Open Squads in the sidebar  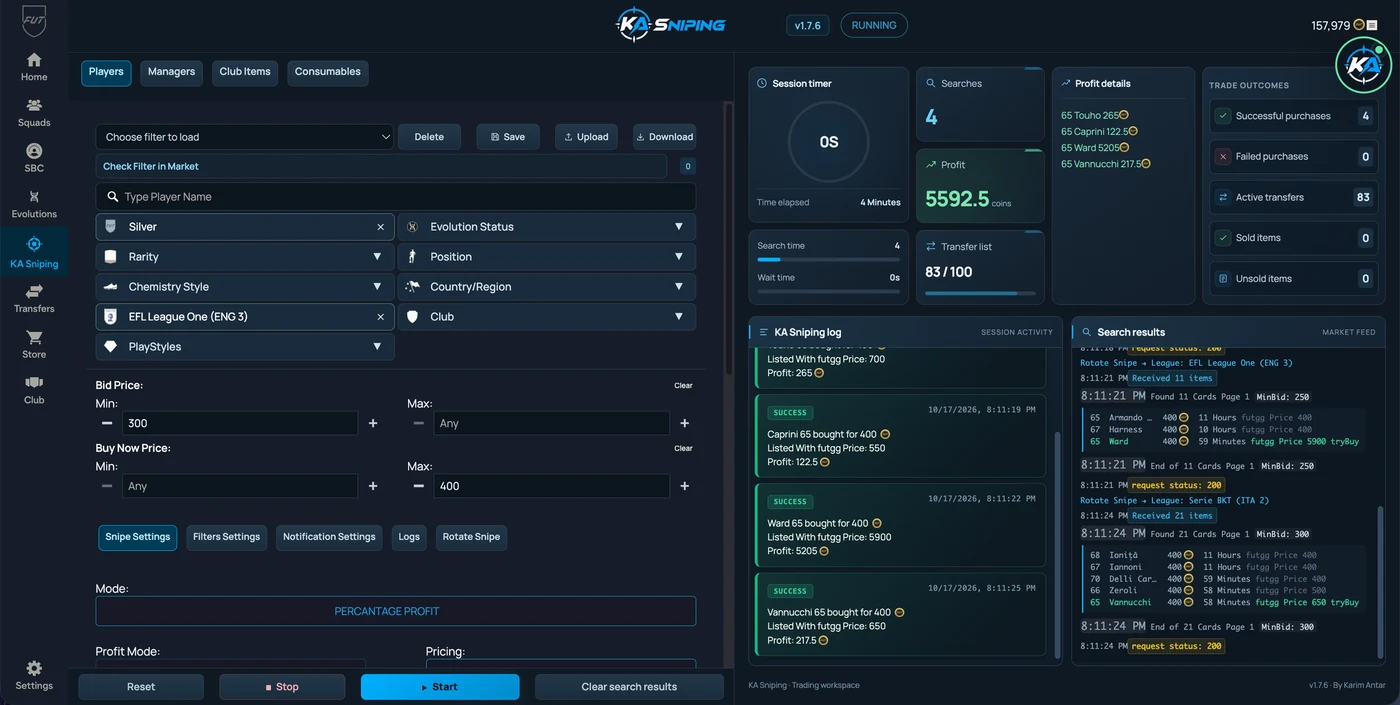[x=34, y=112]
